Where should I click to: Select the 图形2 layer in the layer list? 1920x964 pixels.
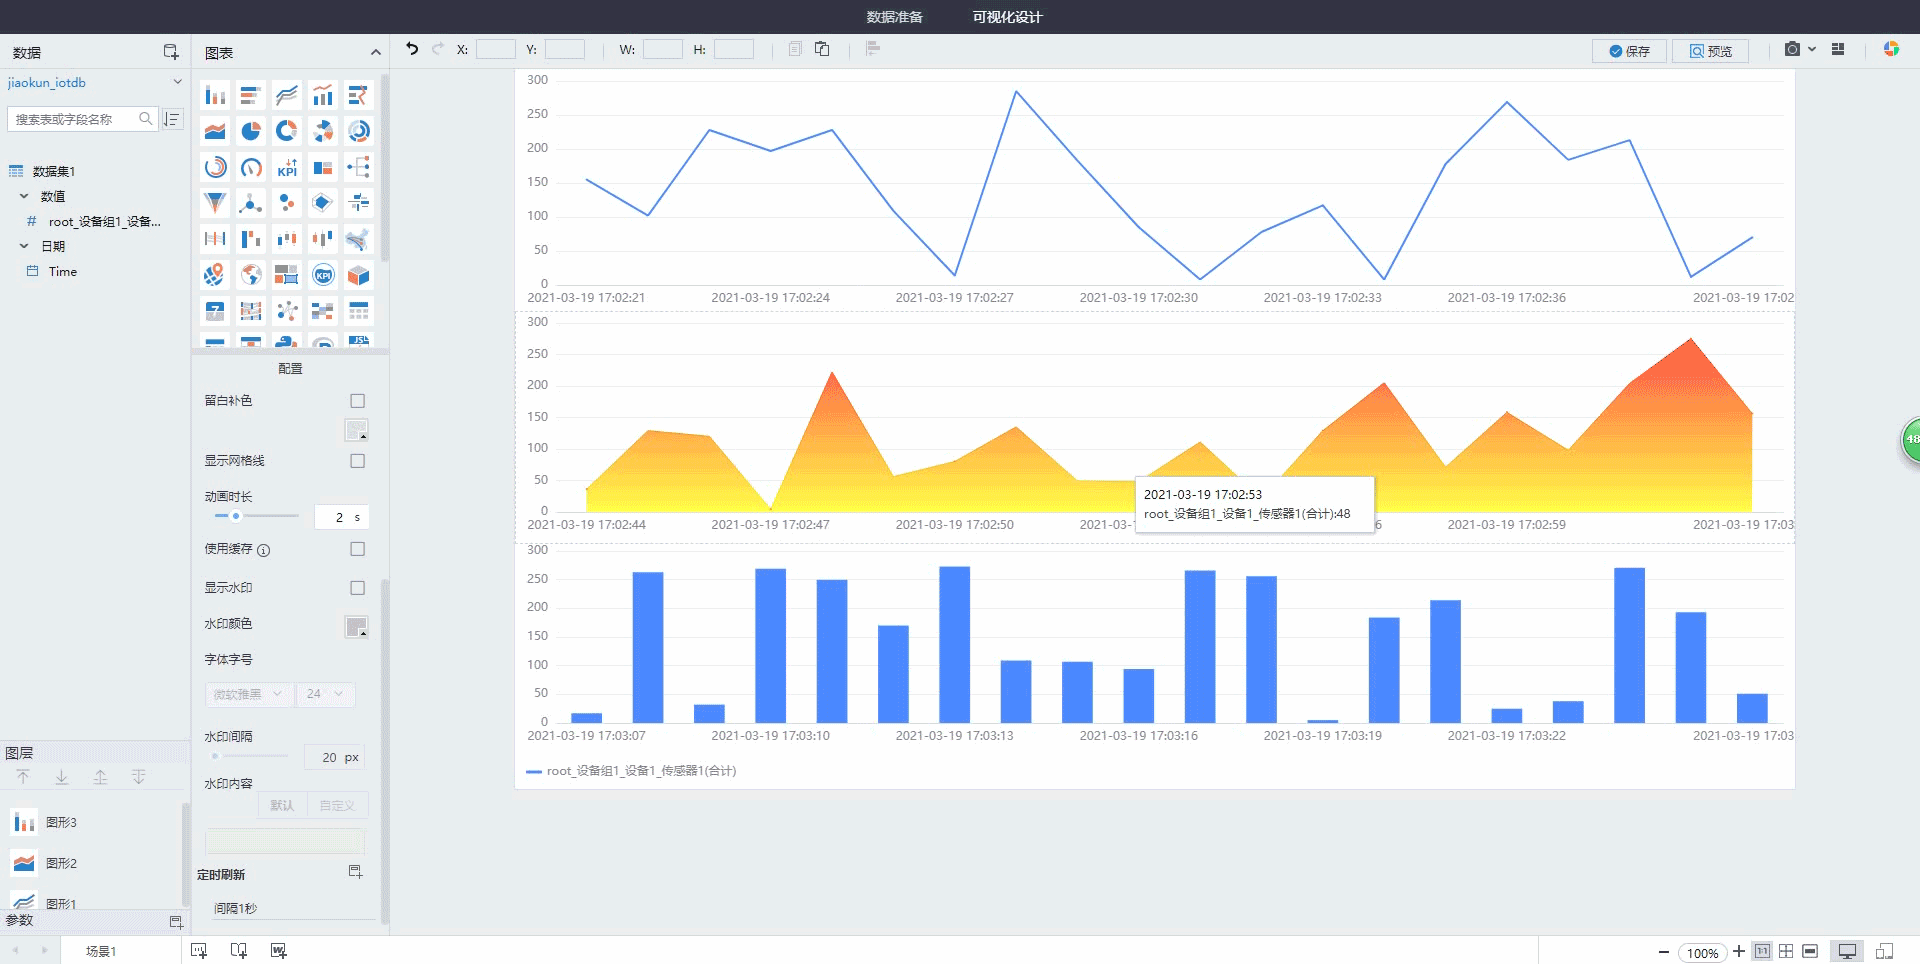60,863
